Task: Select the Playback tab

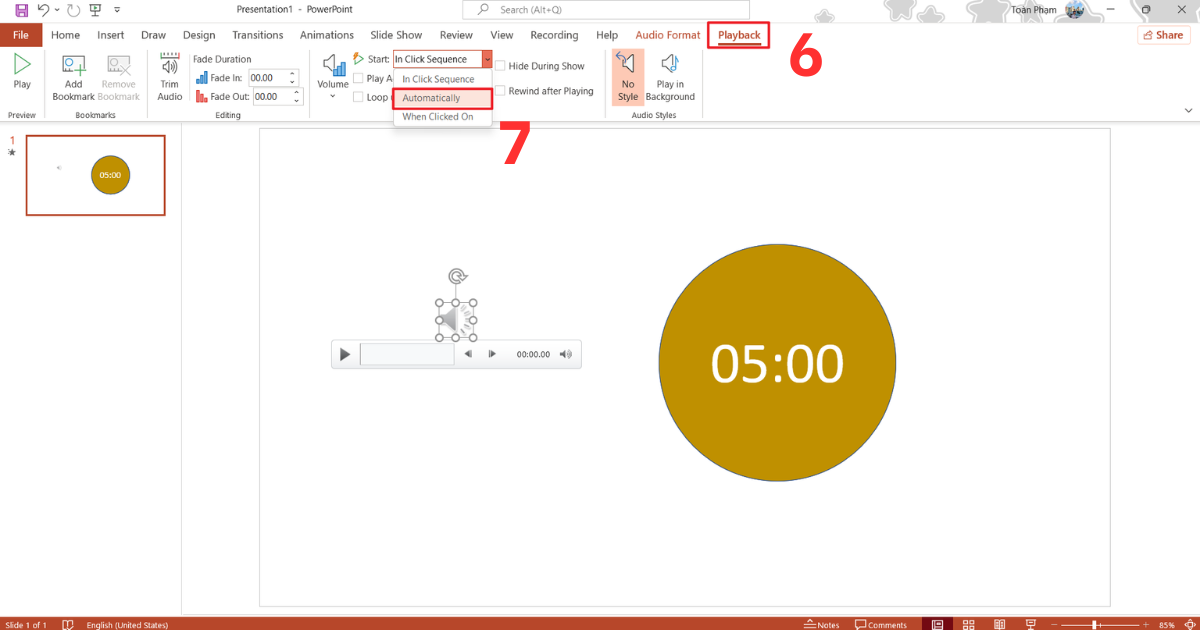Action: click(x=739, y=35)
